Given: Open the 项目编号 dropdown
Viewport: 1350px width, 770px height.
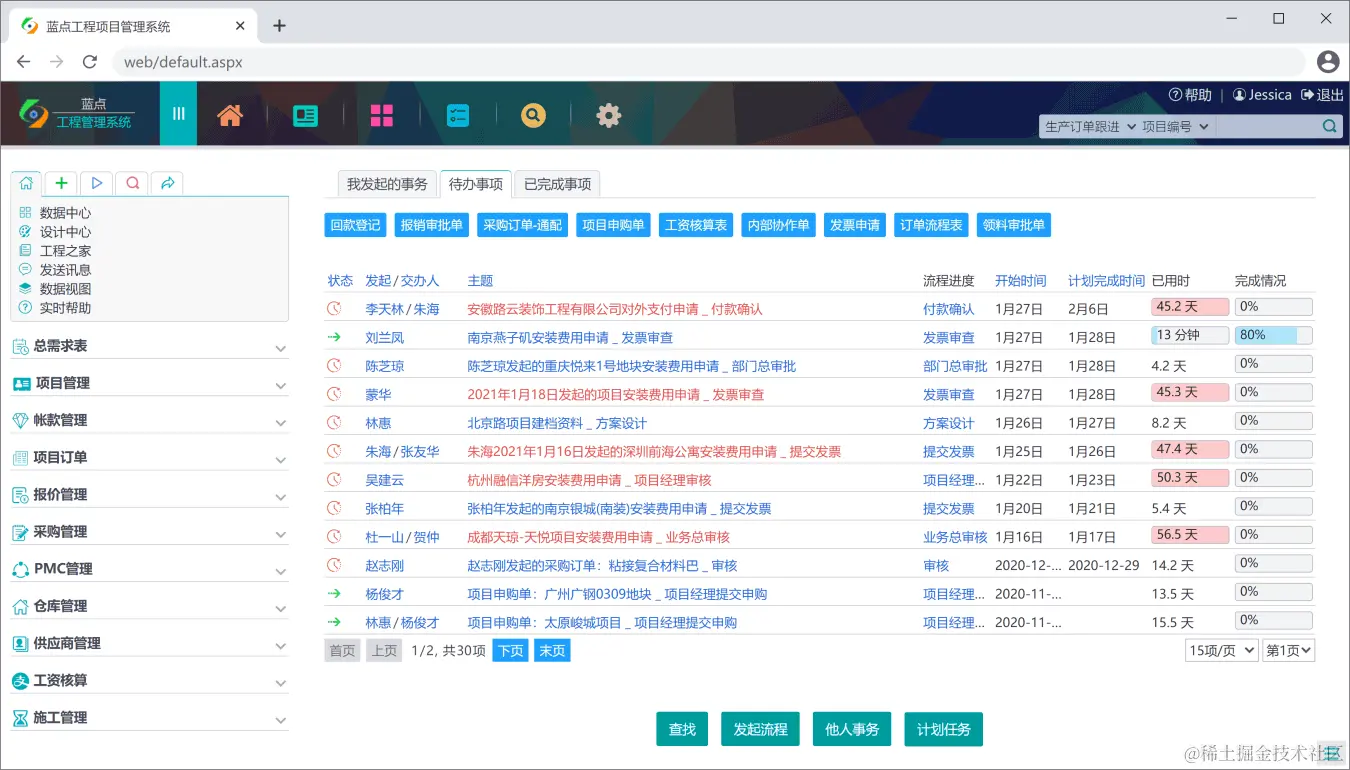Looking at the screenshot, I should (1176, 127).
